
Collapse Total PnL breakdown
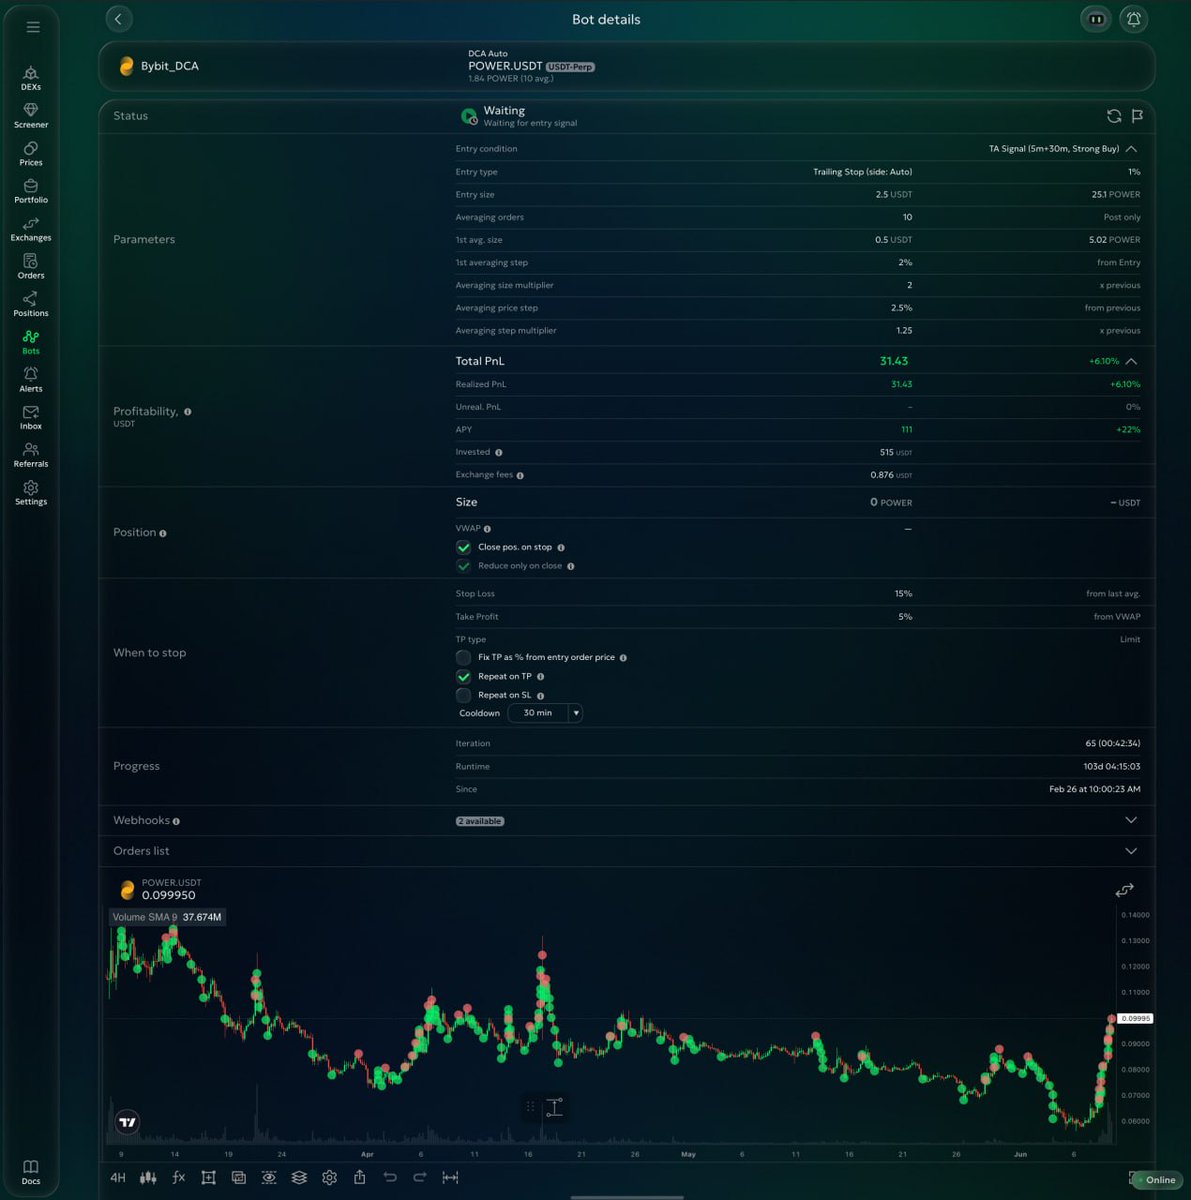click(x=1131, y=361)
